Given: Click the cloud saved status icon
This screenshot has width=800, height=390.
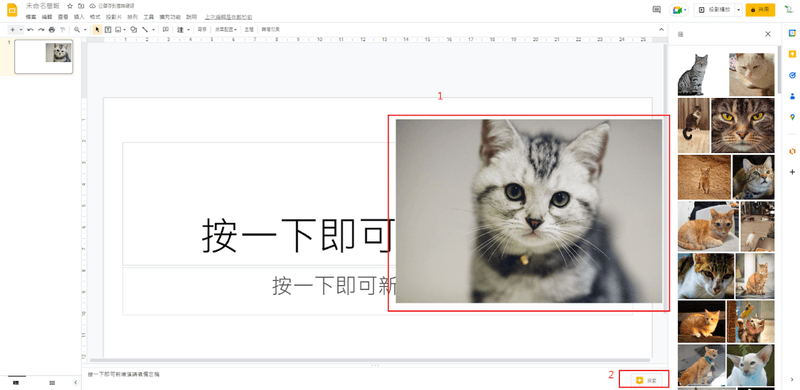Looking at the screenshot, I should pos(92,6).
